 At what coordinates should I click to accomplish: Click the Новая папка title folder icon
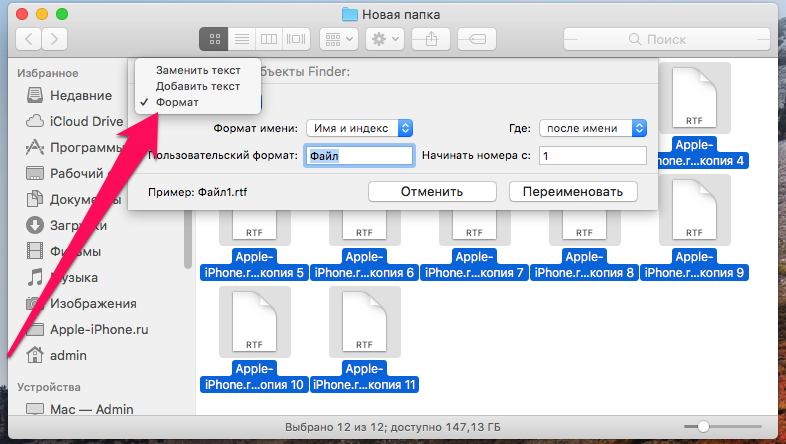(x=350, y=15)
